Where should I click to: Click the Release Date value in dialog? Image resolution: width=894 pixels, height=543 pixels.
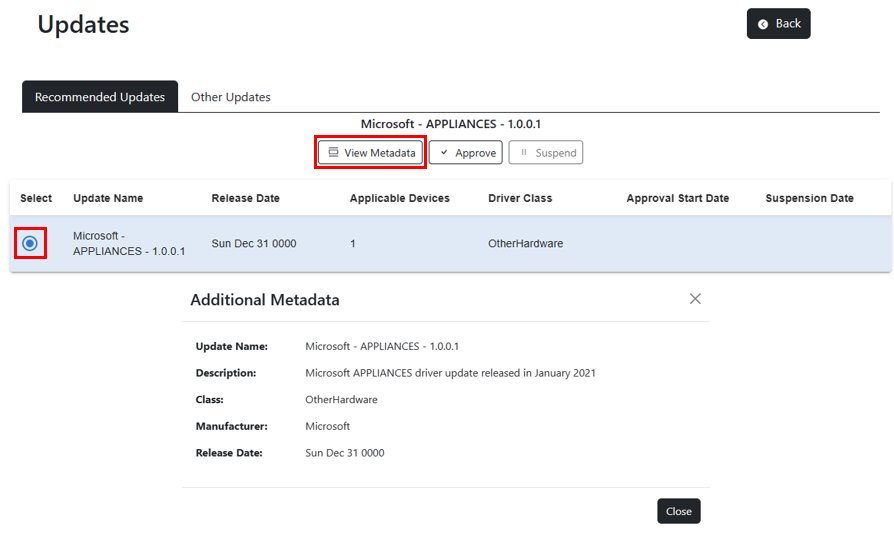click(x=344, y=453)
